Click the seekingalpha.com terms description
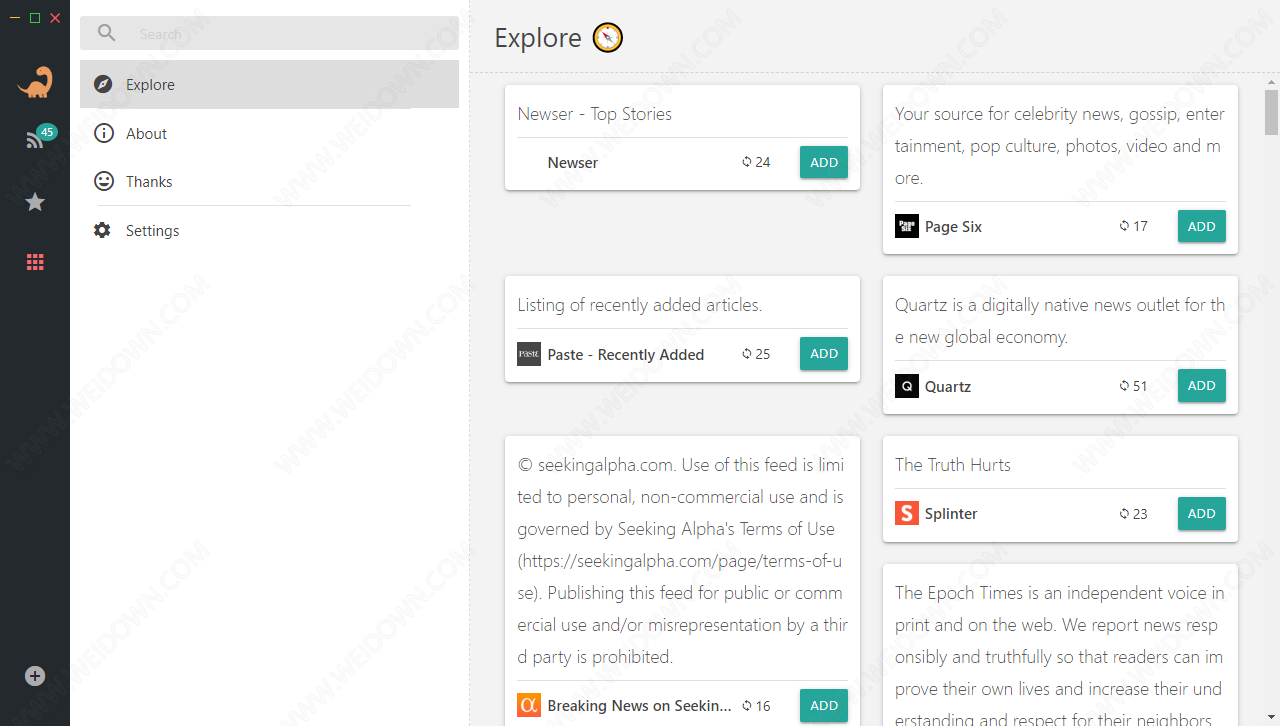 (x=682, y=561)
